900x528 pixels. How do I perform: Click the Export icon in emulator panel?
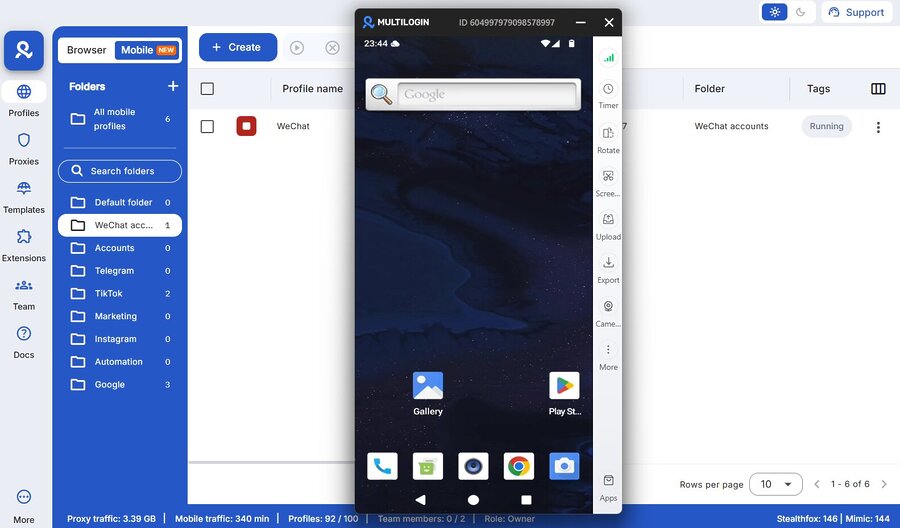(608, 263)
